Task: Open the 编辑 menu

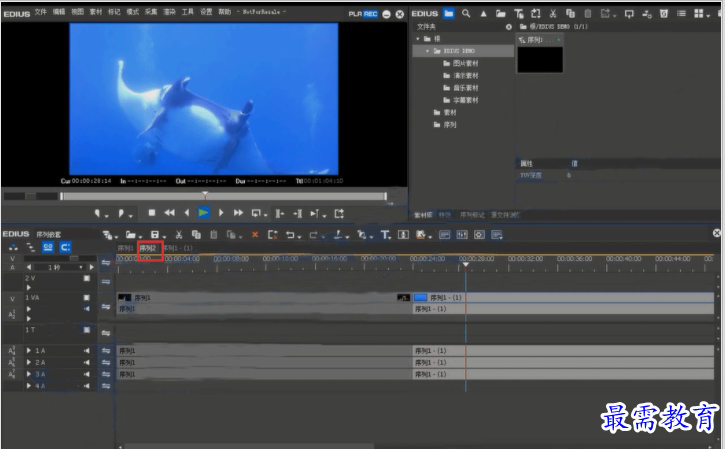Action: (59, 12)
